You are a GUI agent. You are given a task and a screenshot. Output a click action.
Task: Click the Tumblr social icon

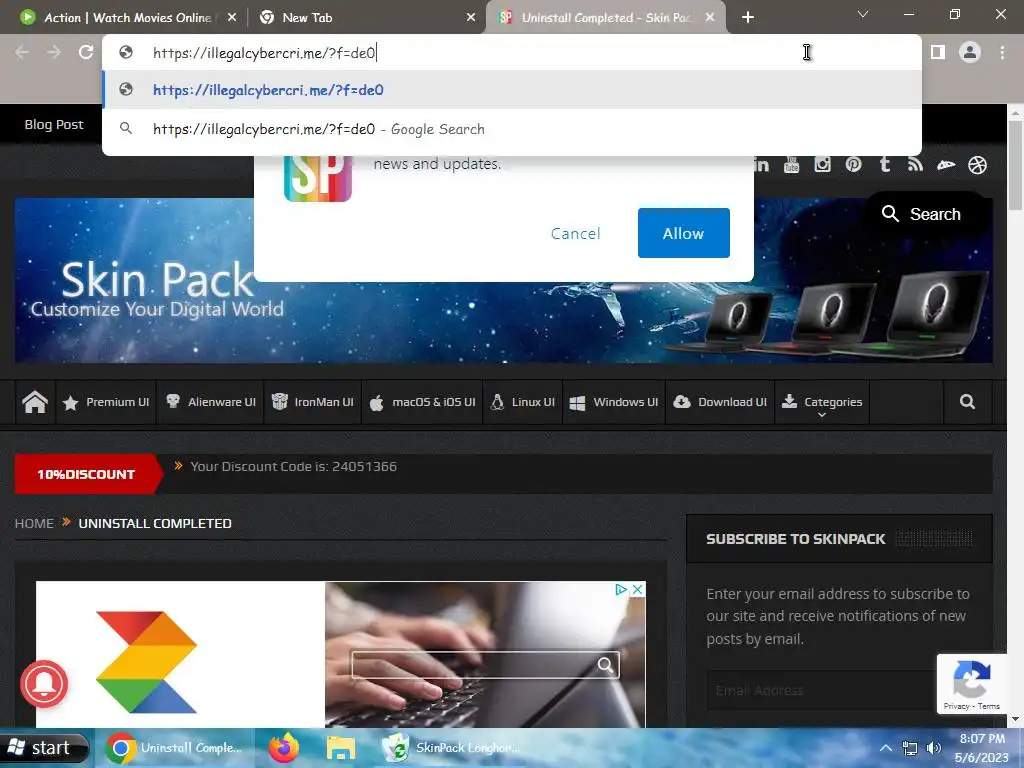click(885, 165)
